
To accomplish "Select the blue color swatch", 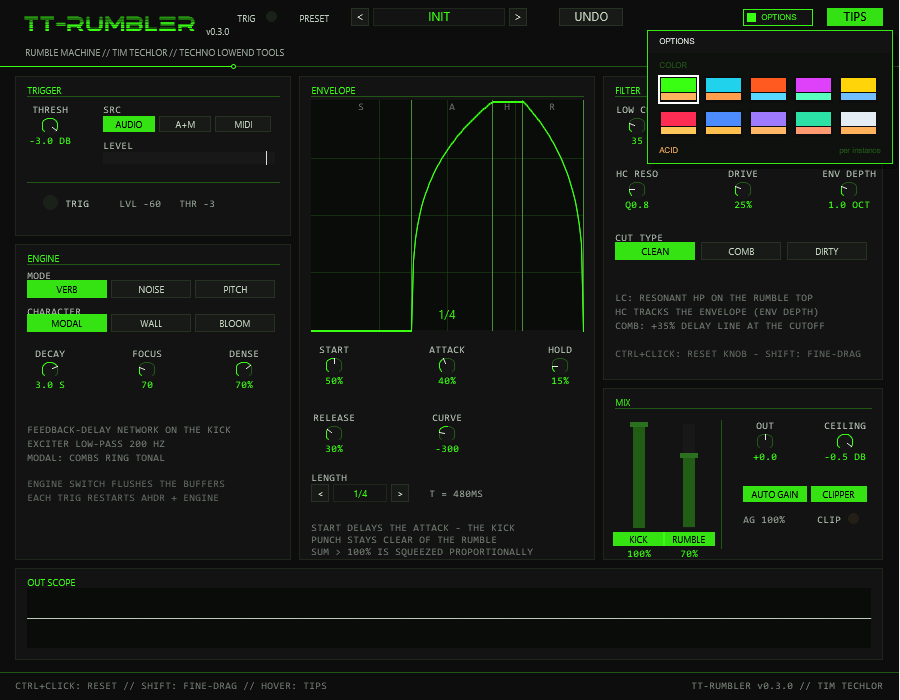I will 723,123.
